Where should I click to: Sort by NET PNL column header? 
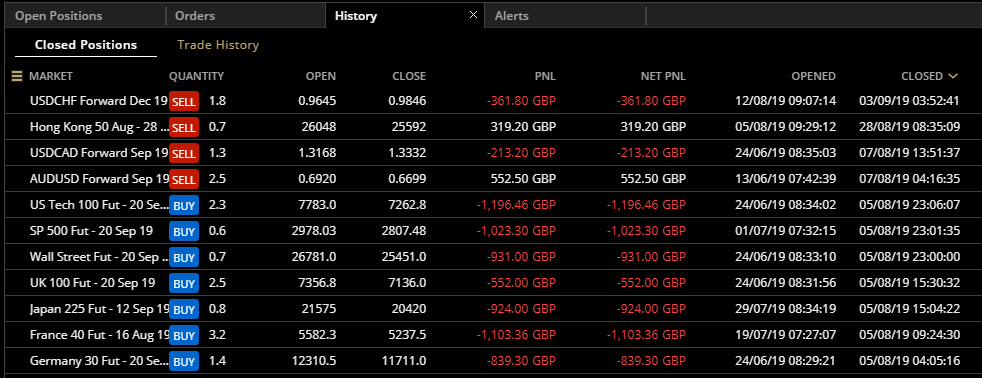(x=663, y=76)
